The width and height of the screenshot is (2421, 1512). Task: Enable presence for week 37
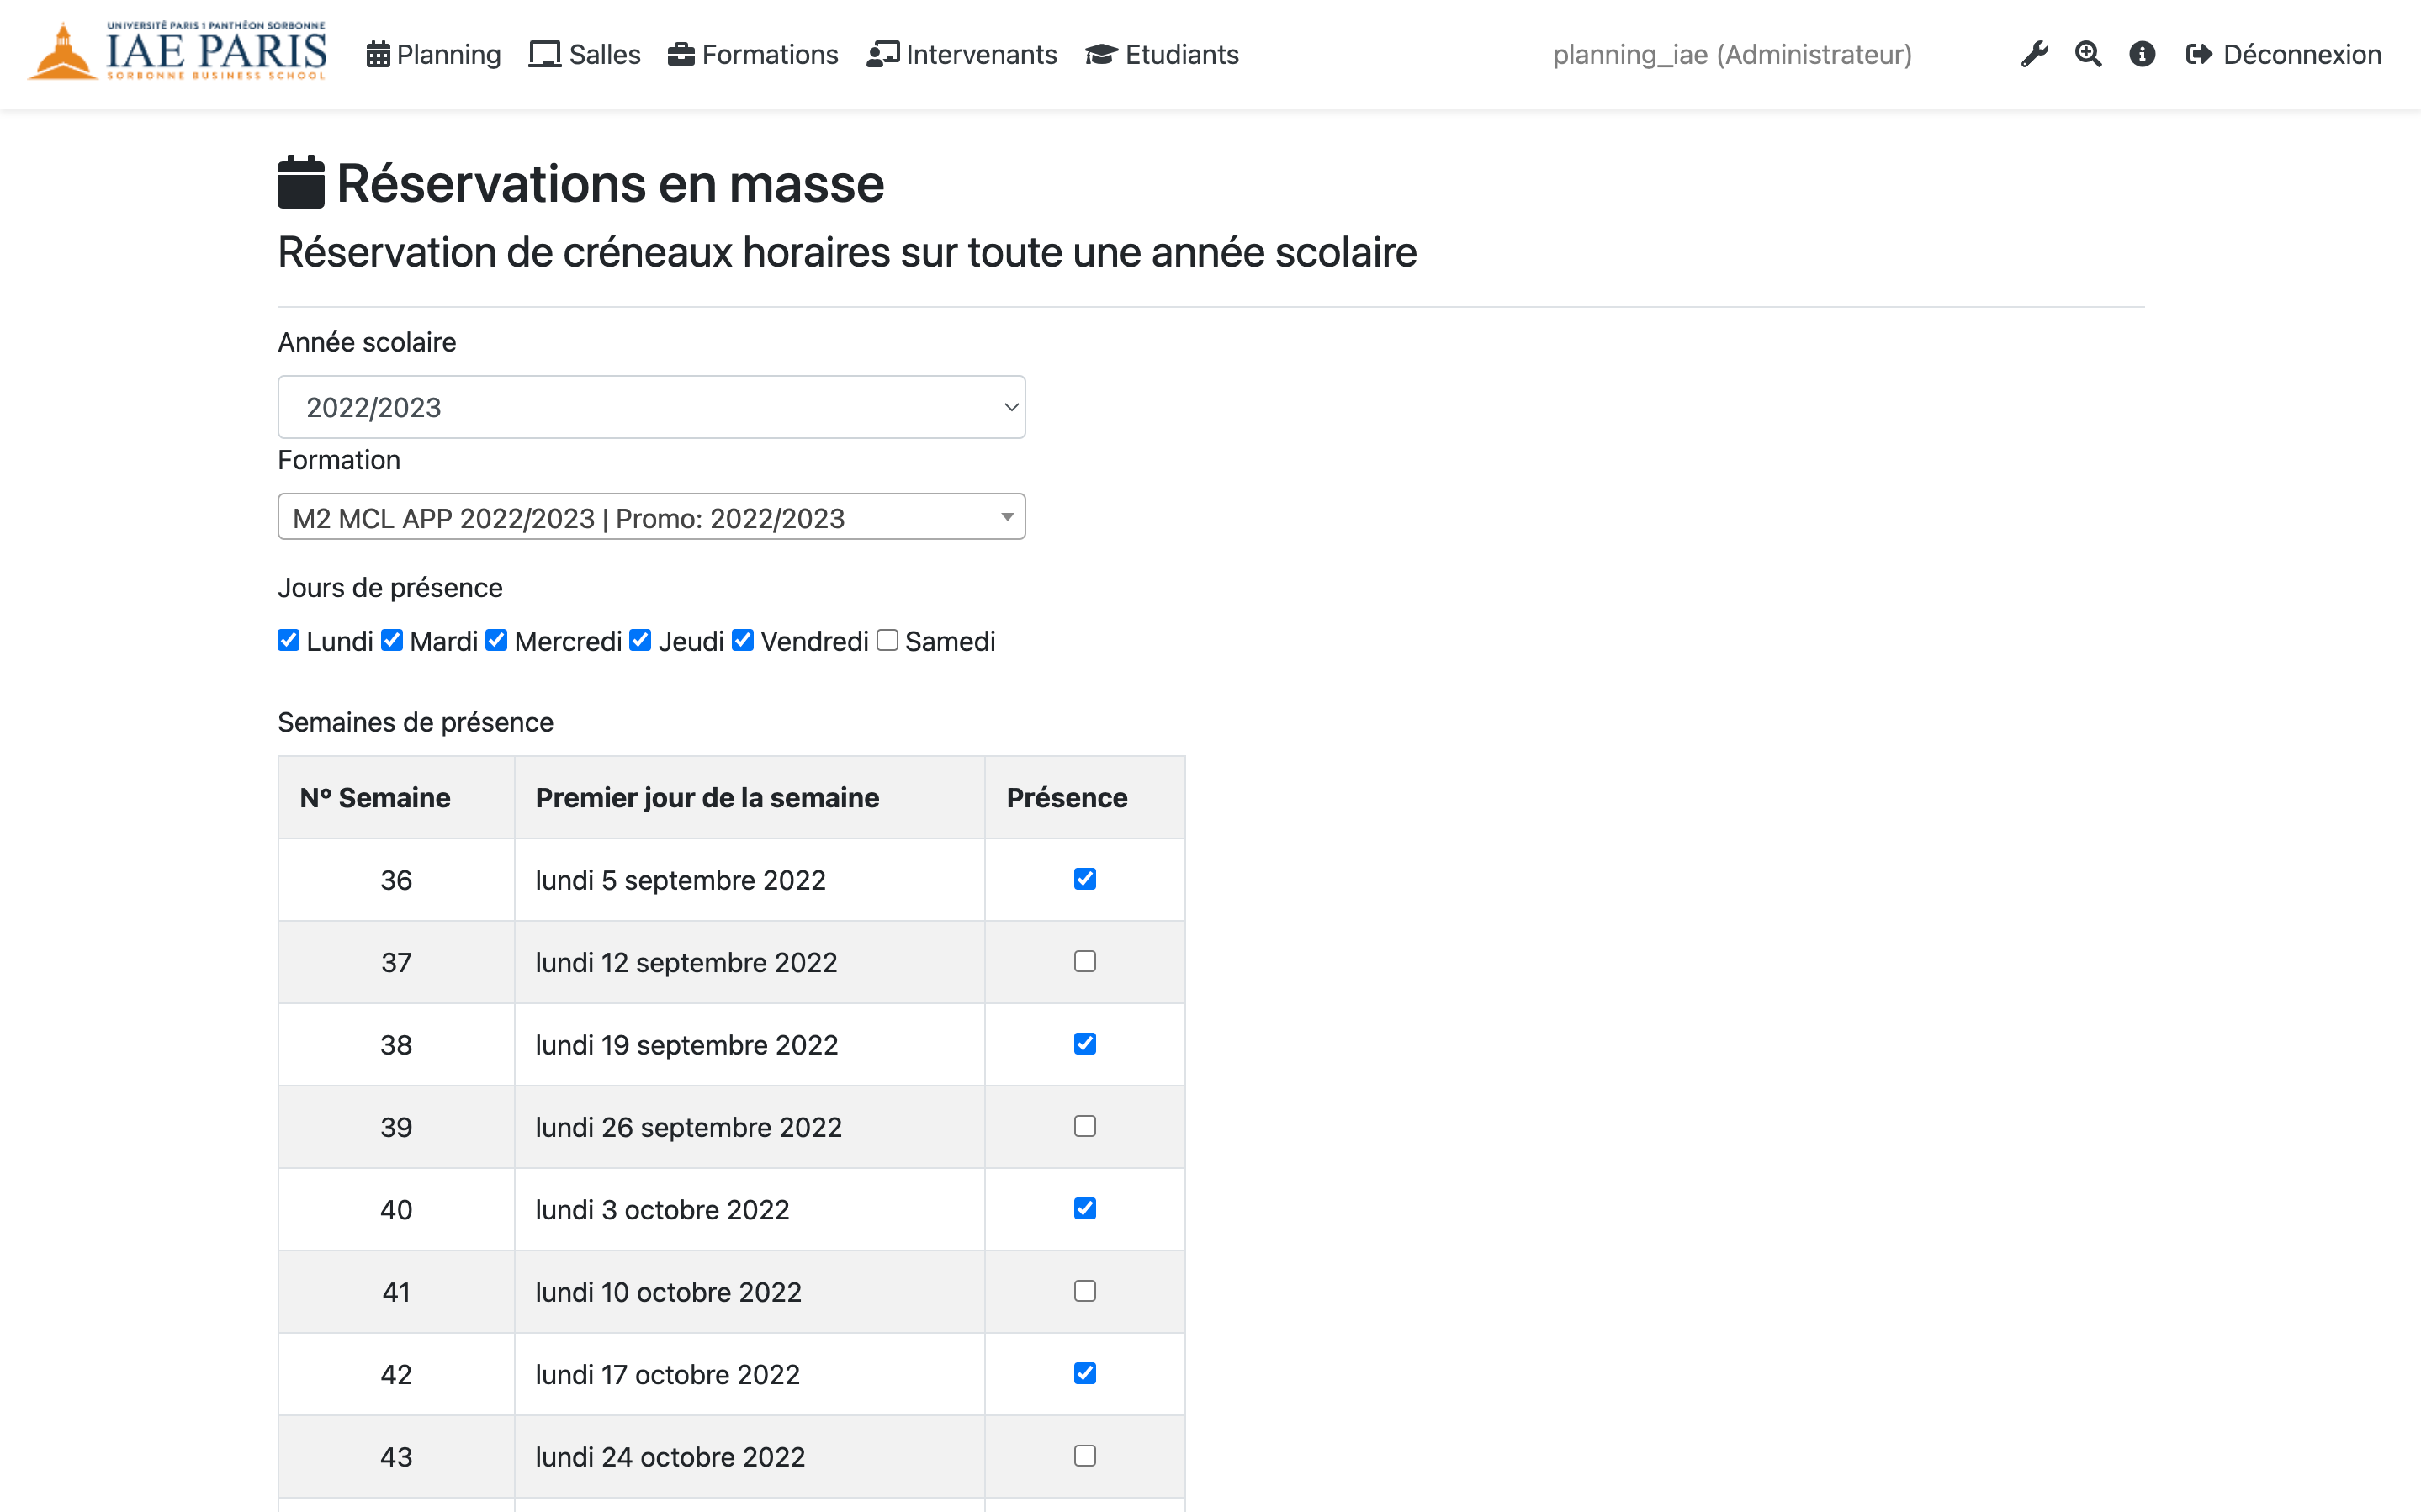(x=1084, y=961)
